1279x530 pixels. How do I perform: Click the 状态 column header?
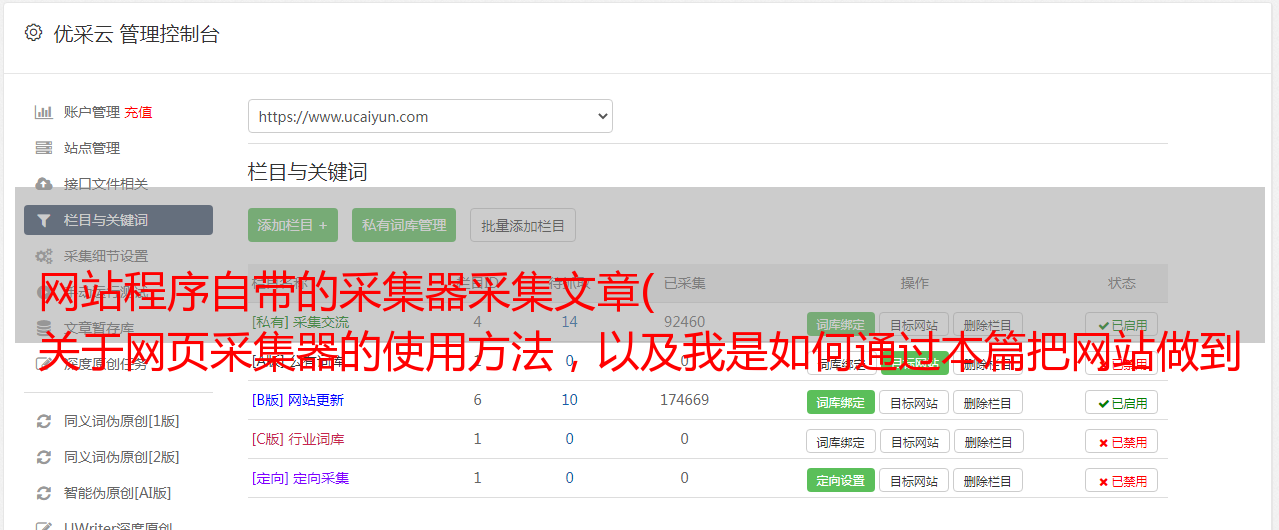click(x=1122, y=283)
